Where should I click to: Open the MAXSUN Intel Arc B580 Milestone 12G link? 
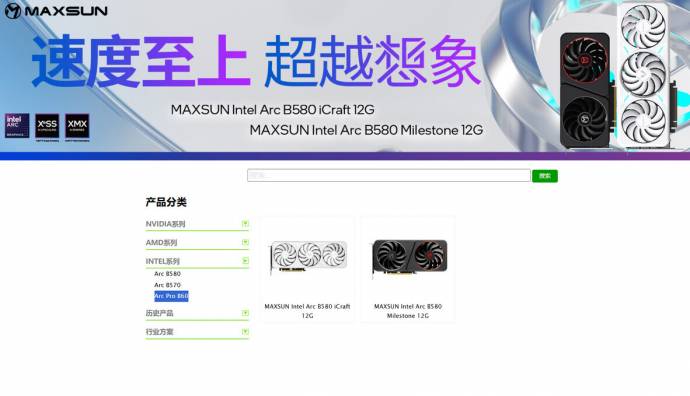click(x=408, y=311)
